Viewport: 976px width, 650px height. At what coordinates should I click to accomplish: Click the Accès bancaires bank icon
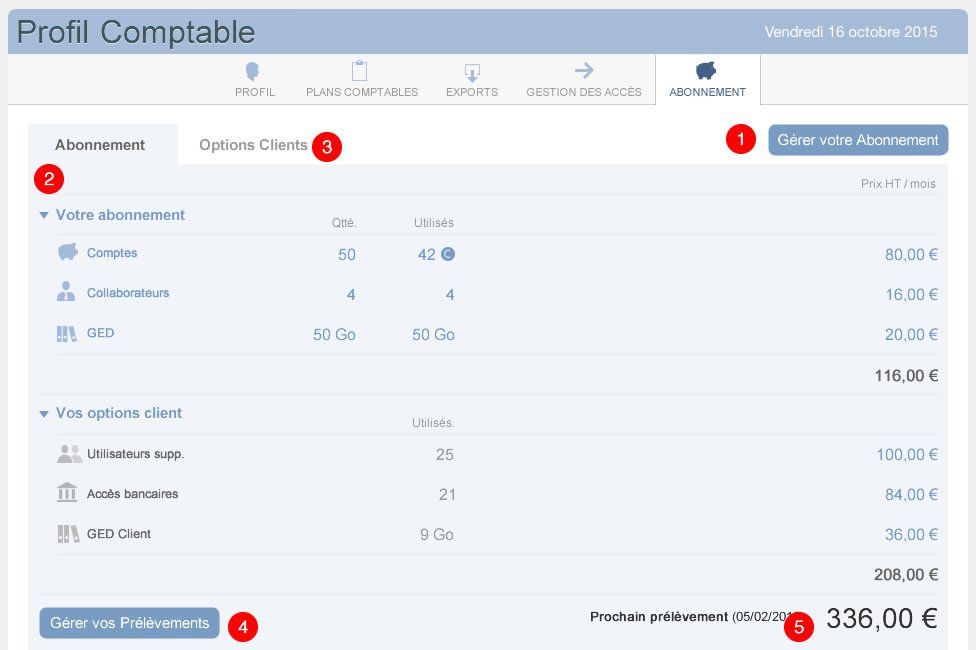tap(67, 493)
